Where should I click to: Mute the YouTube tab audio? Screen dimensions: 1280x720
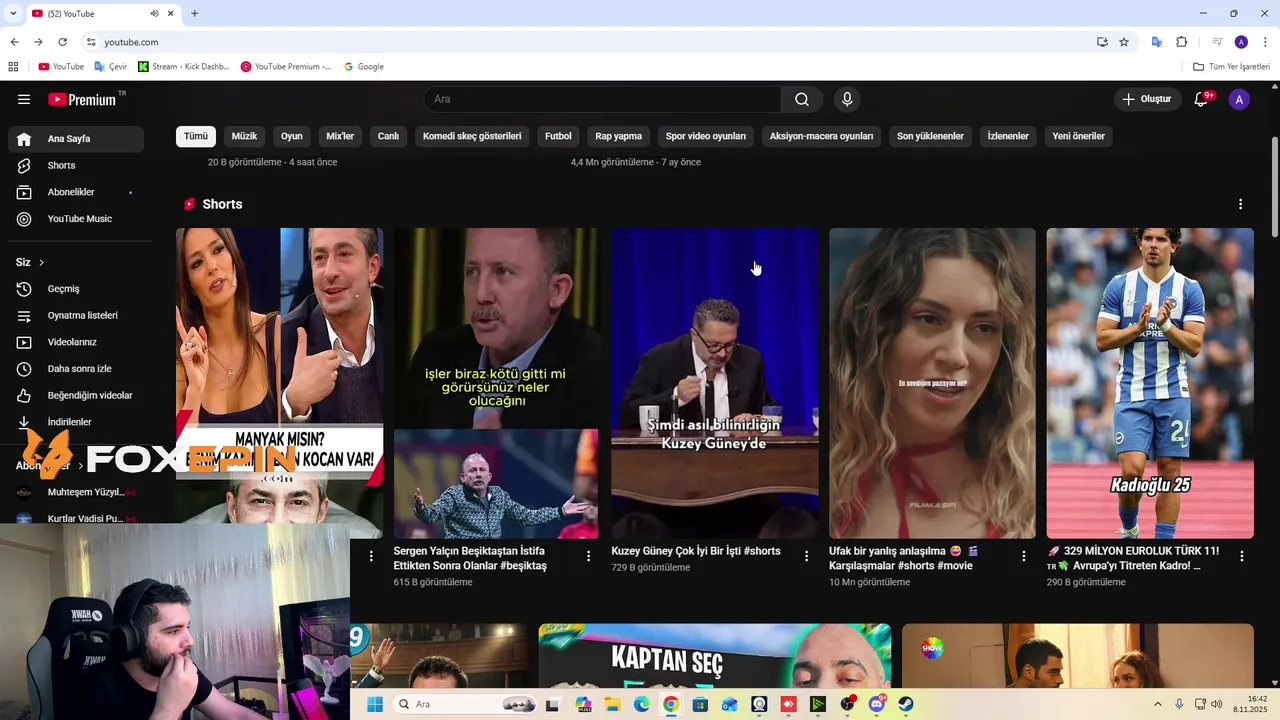click(154, 14)
